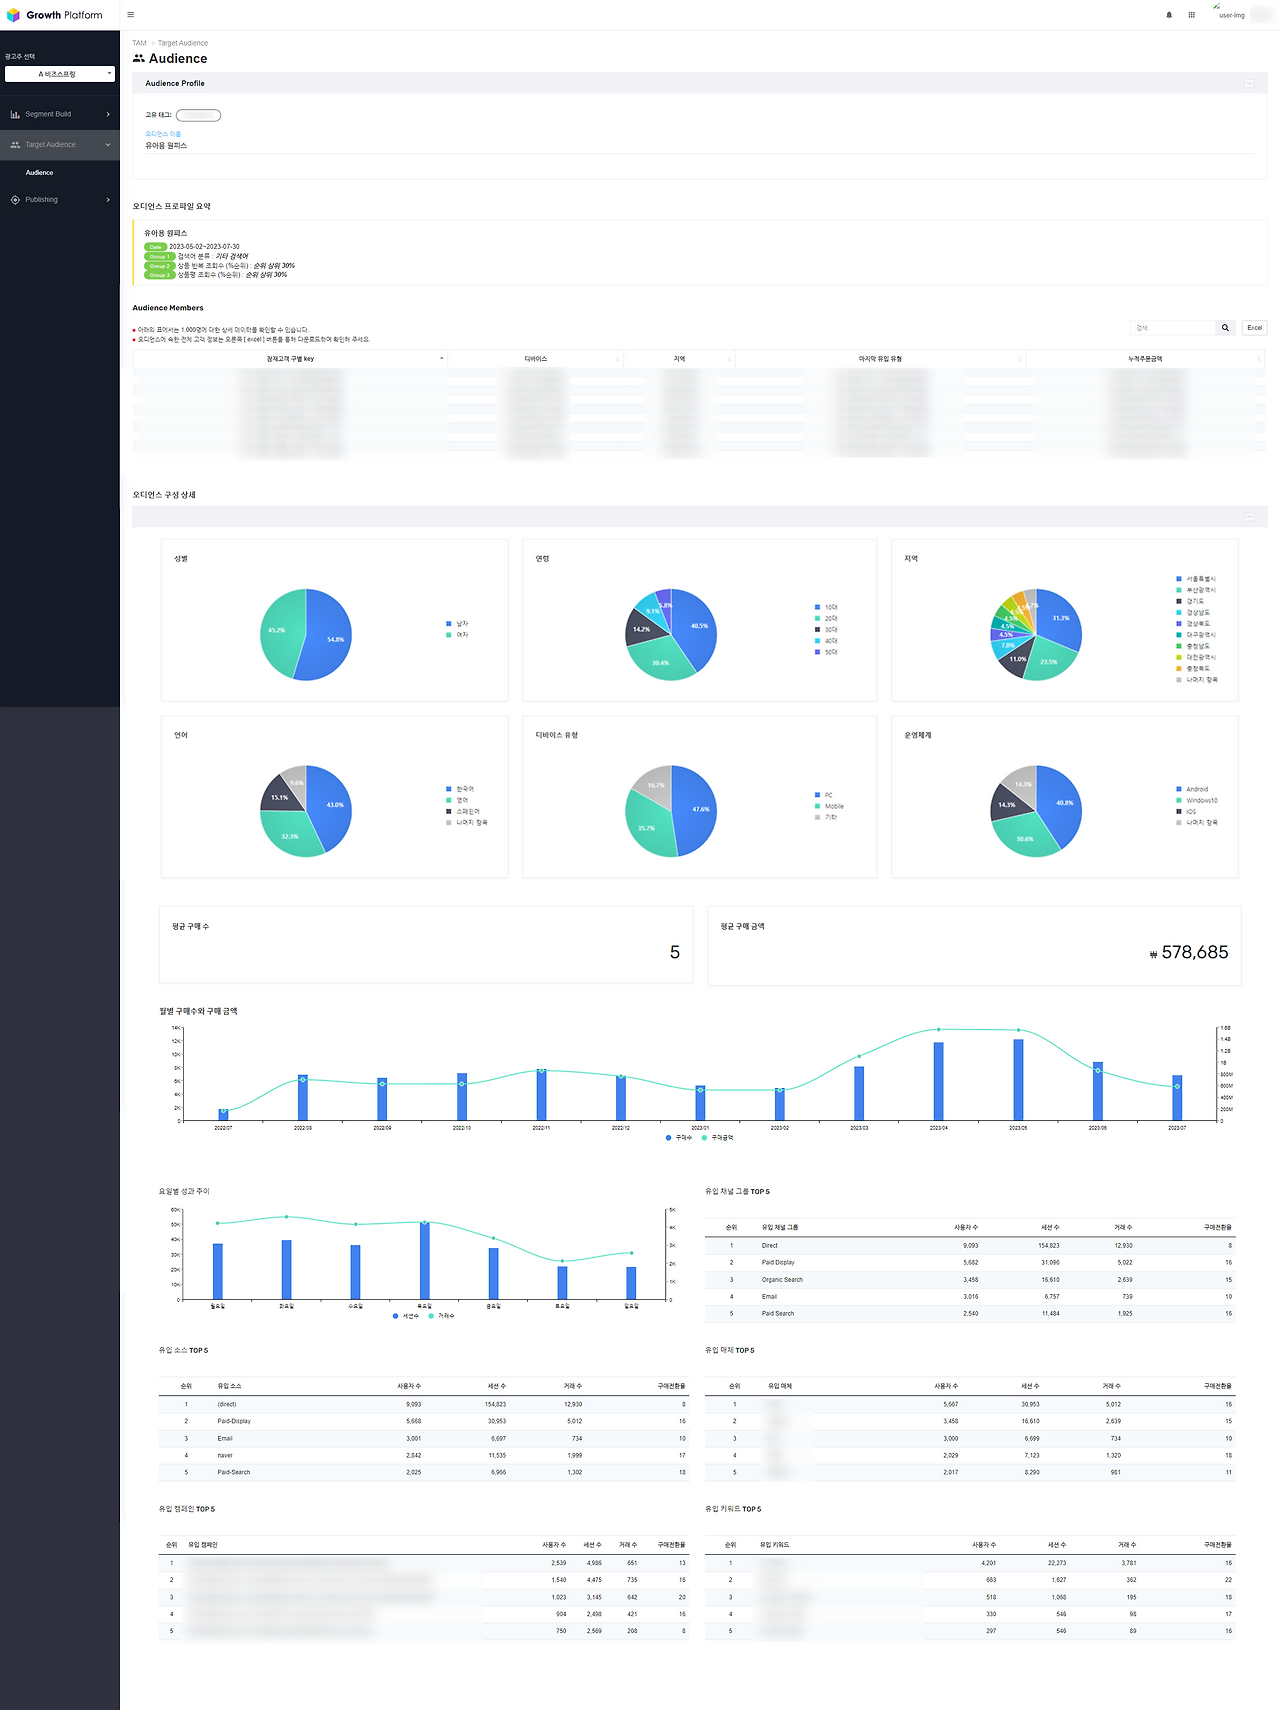Click the user-img profile avatar
This screenshot has width=1280, height=1710.
coord(1231,12)
